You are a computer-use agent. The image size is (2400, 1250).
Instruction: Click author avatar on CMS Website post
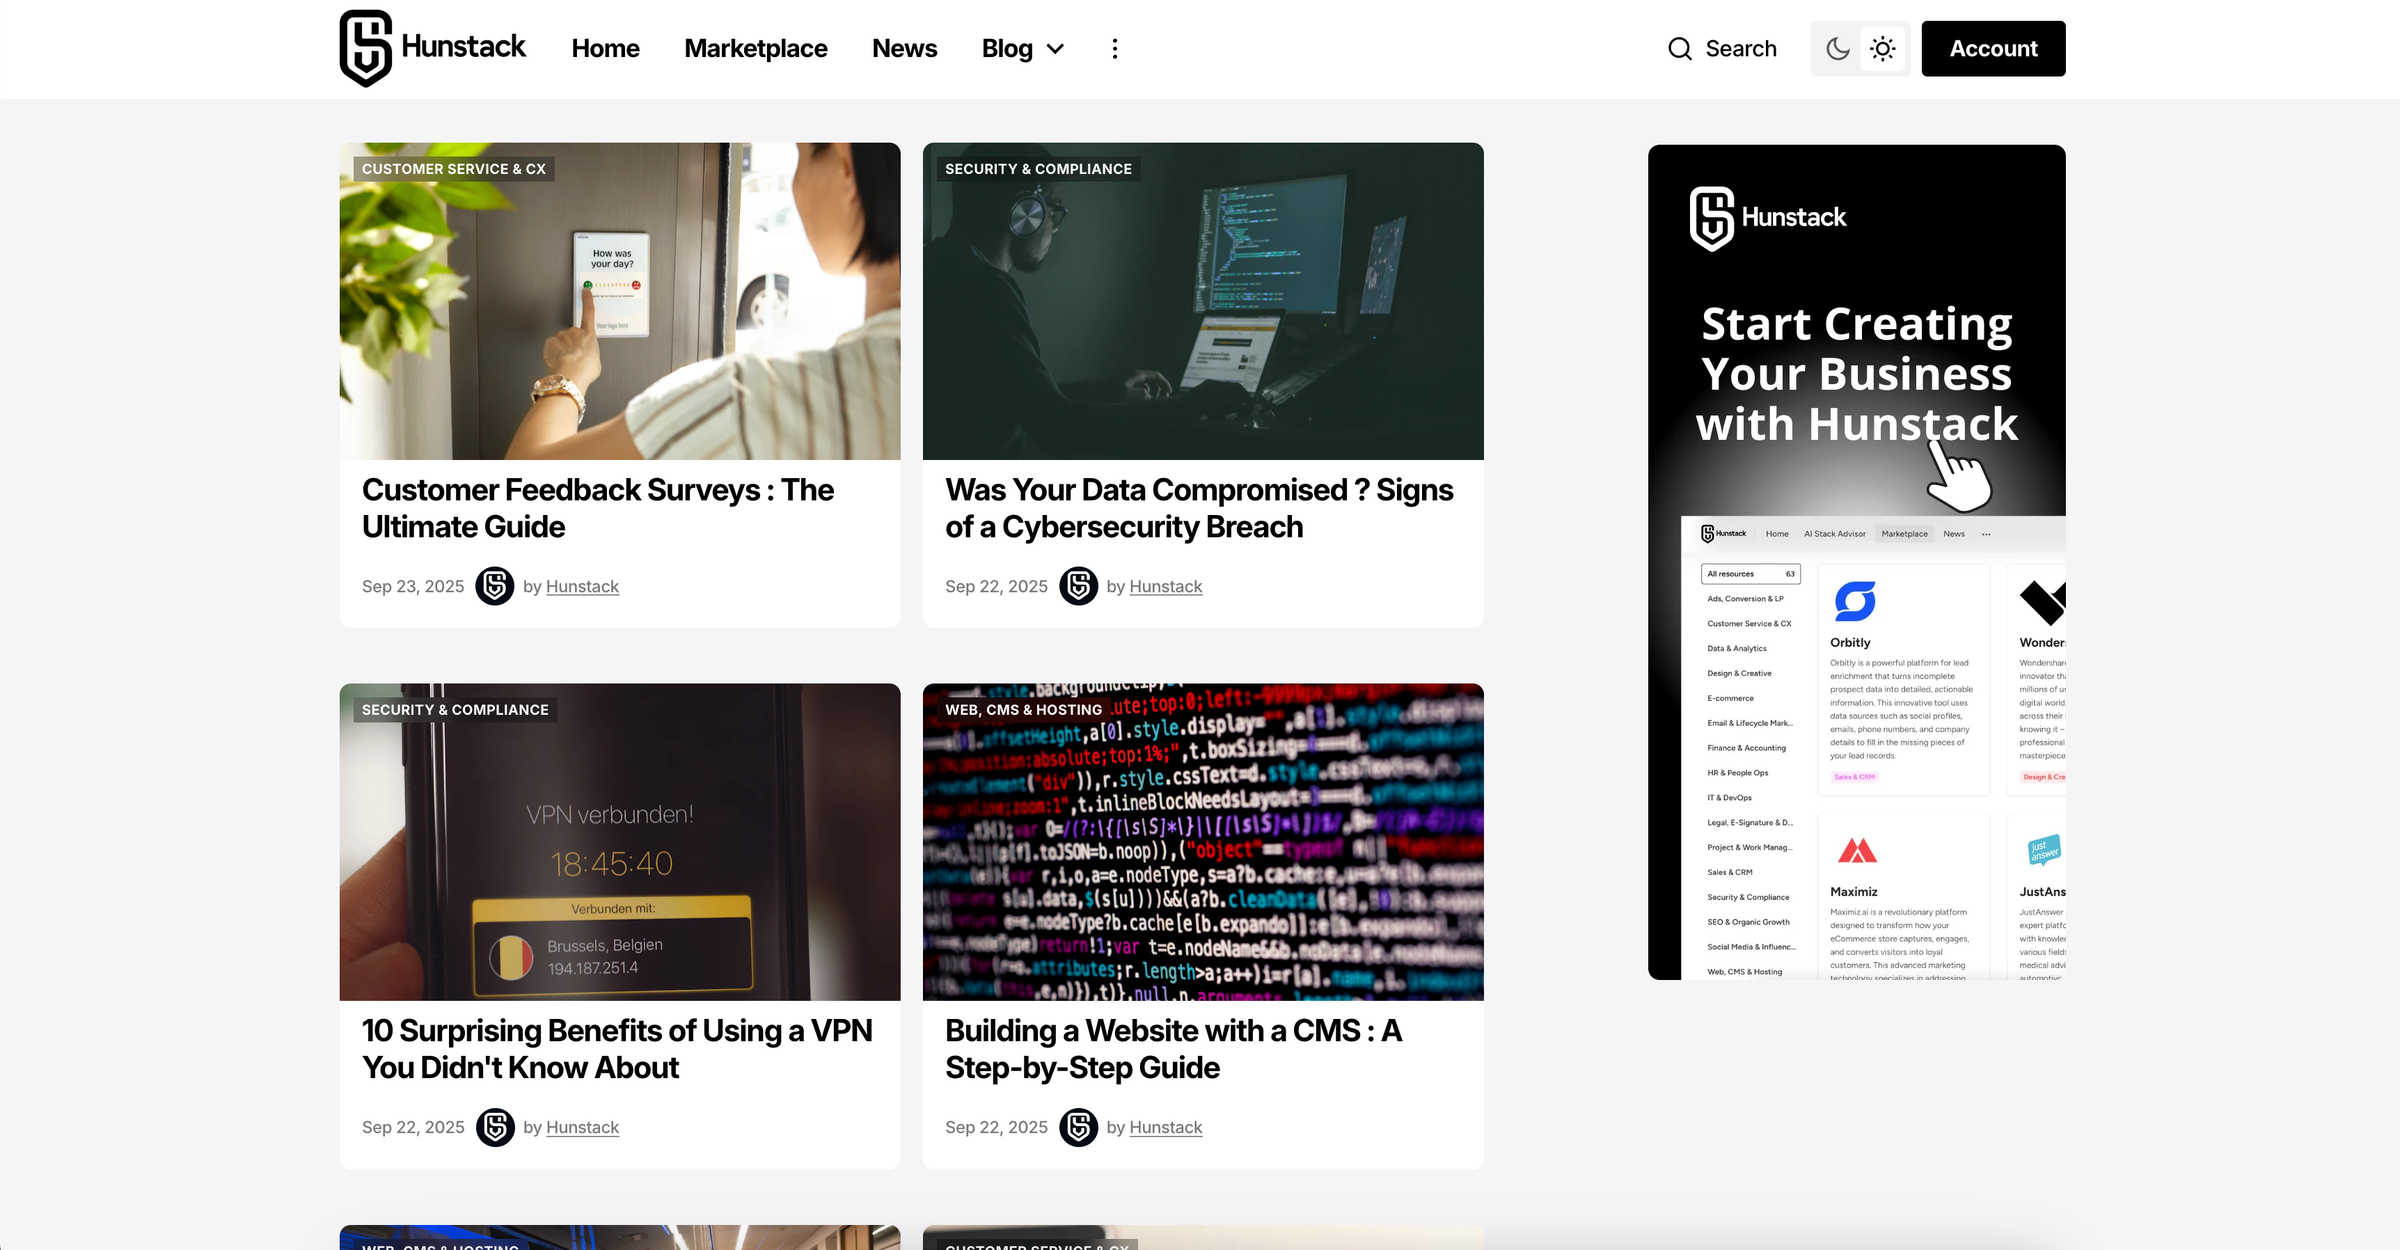[1078, 1127]
